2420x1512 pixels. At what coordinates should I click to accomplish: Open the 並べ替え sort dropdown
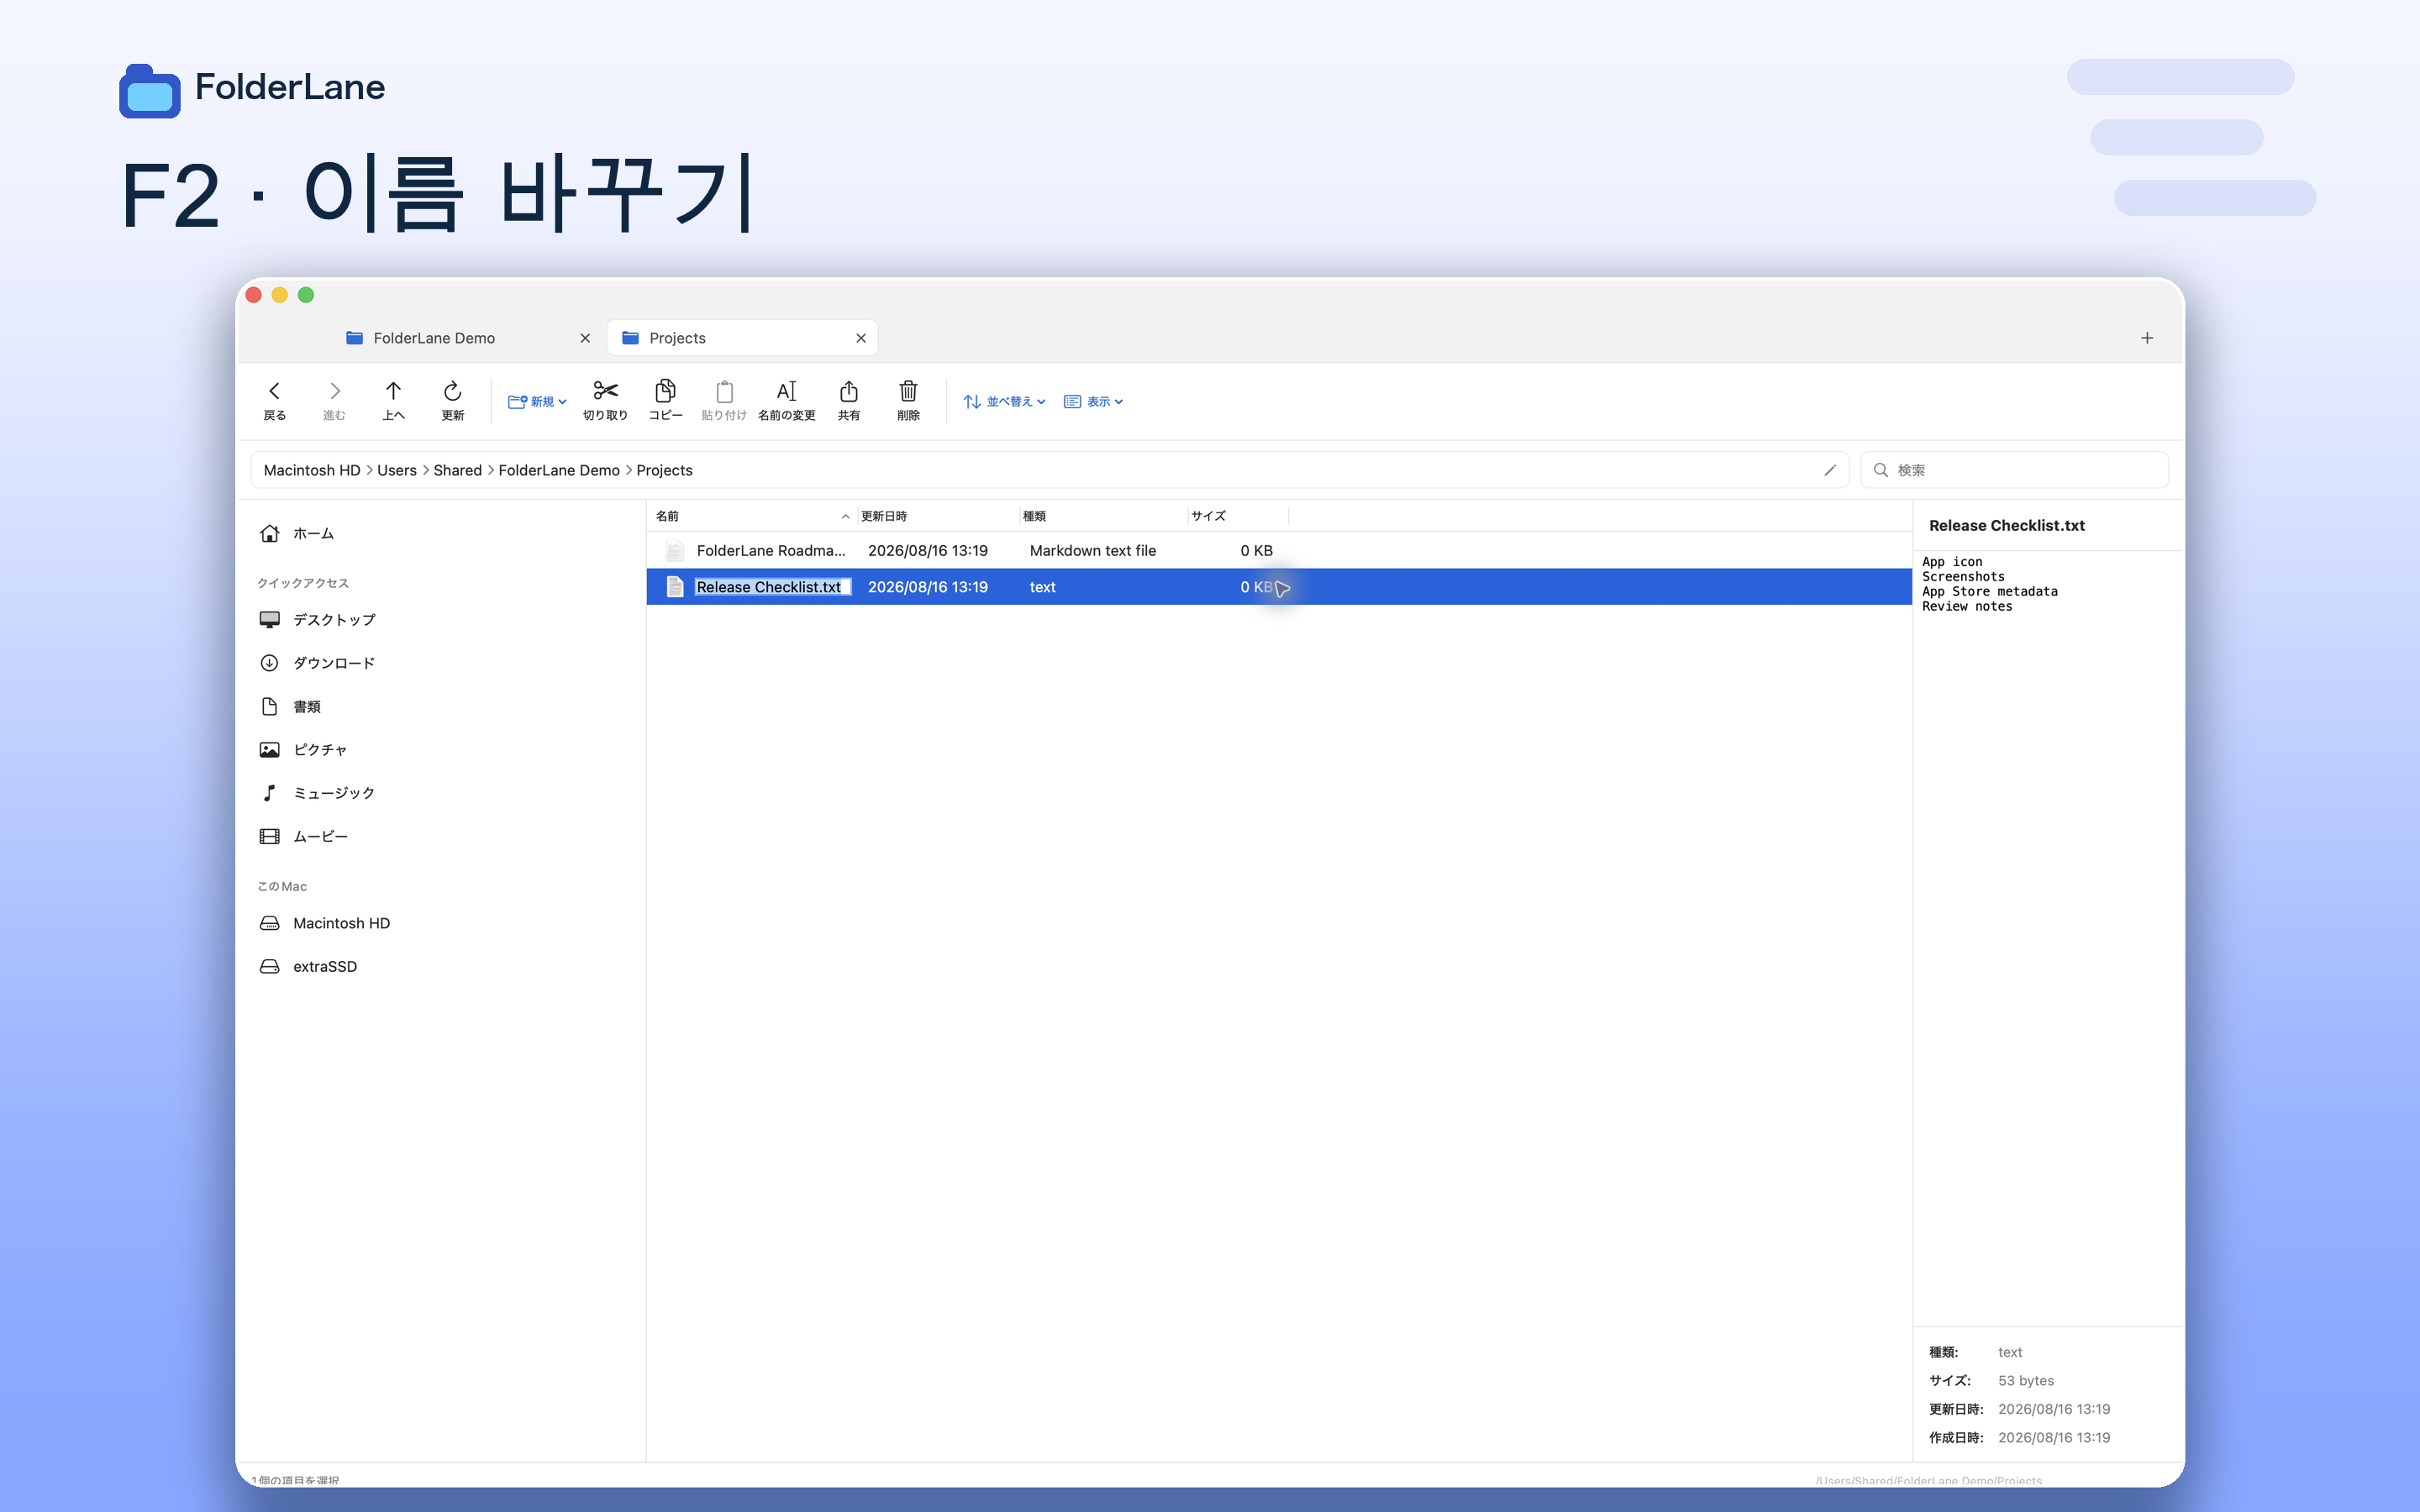1004,401
